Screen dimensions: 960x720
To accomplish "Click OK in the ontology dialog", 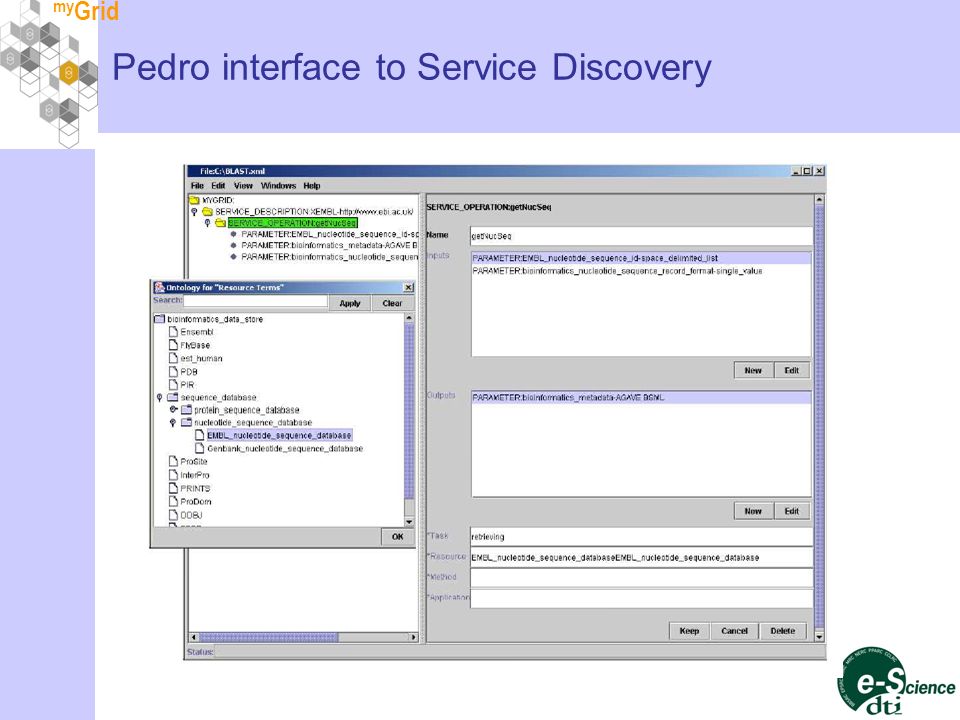I will coord(397,537).
